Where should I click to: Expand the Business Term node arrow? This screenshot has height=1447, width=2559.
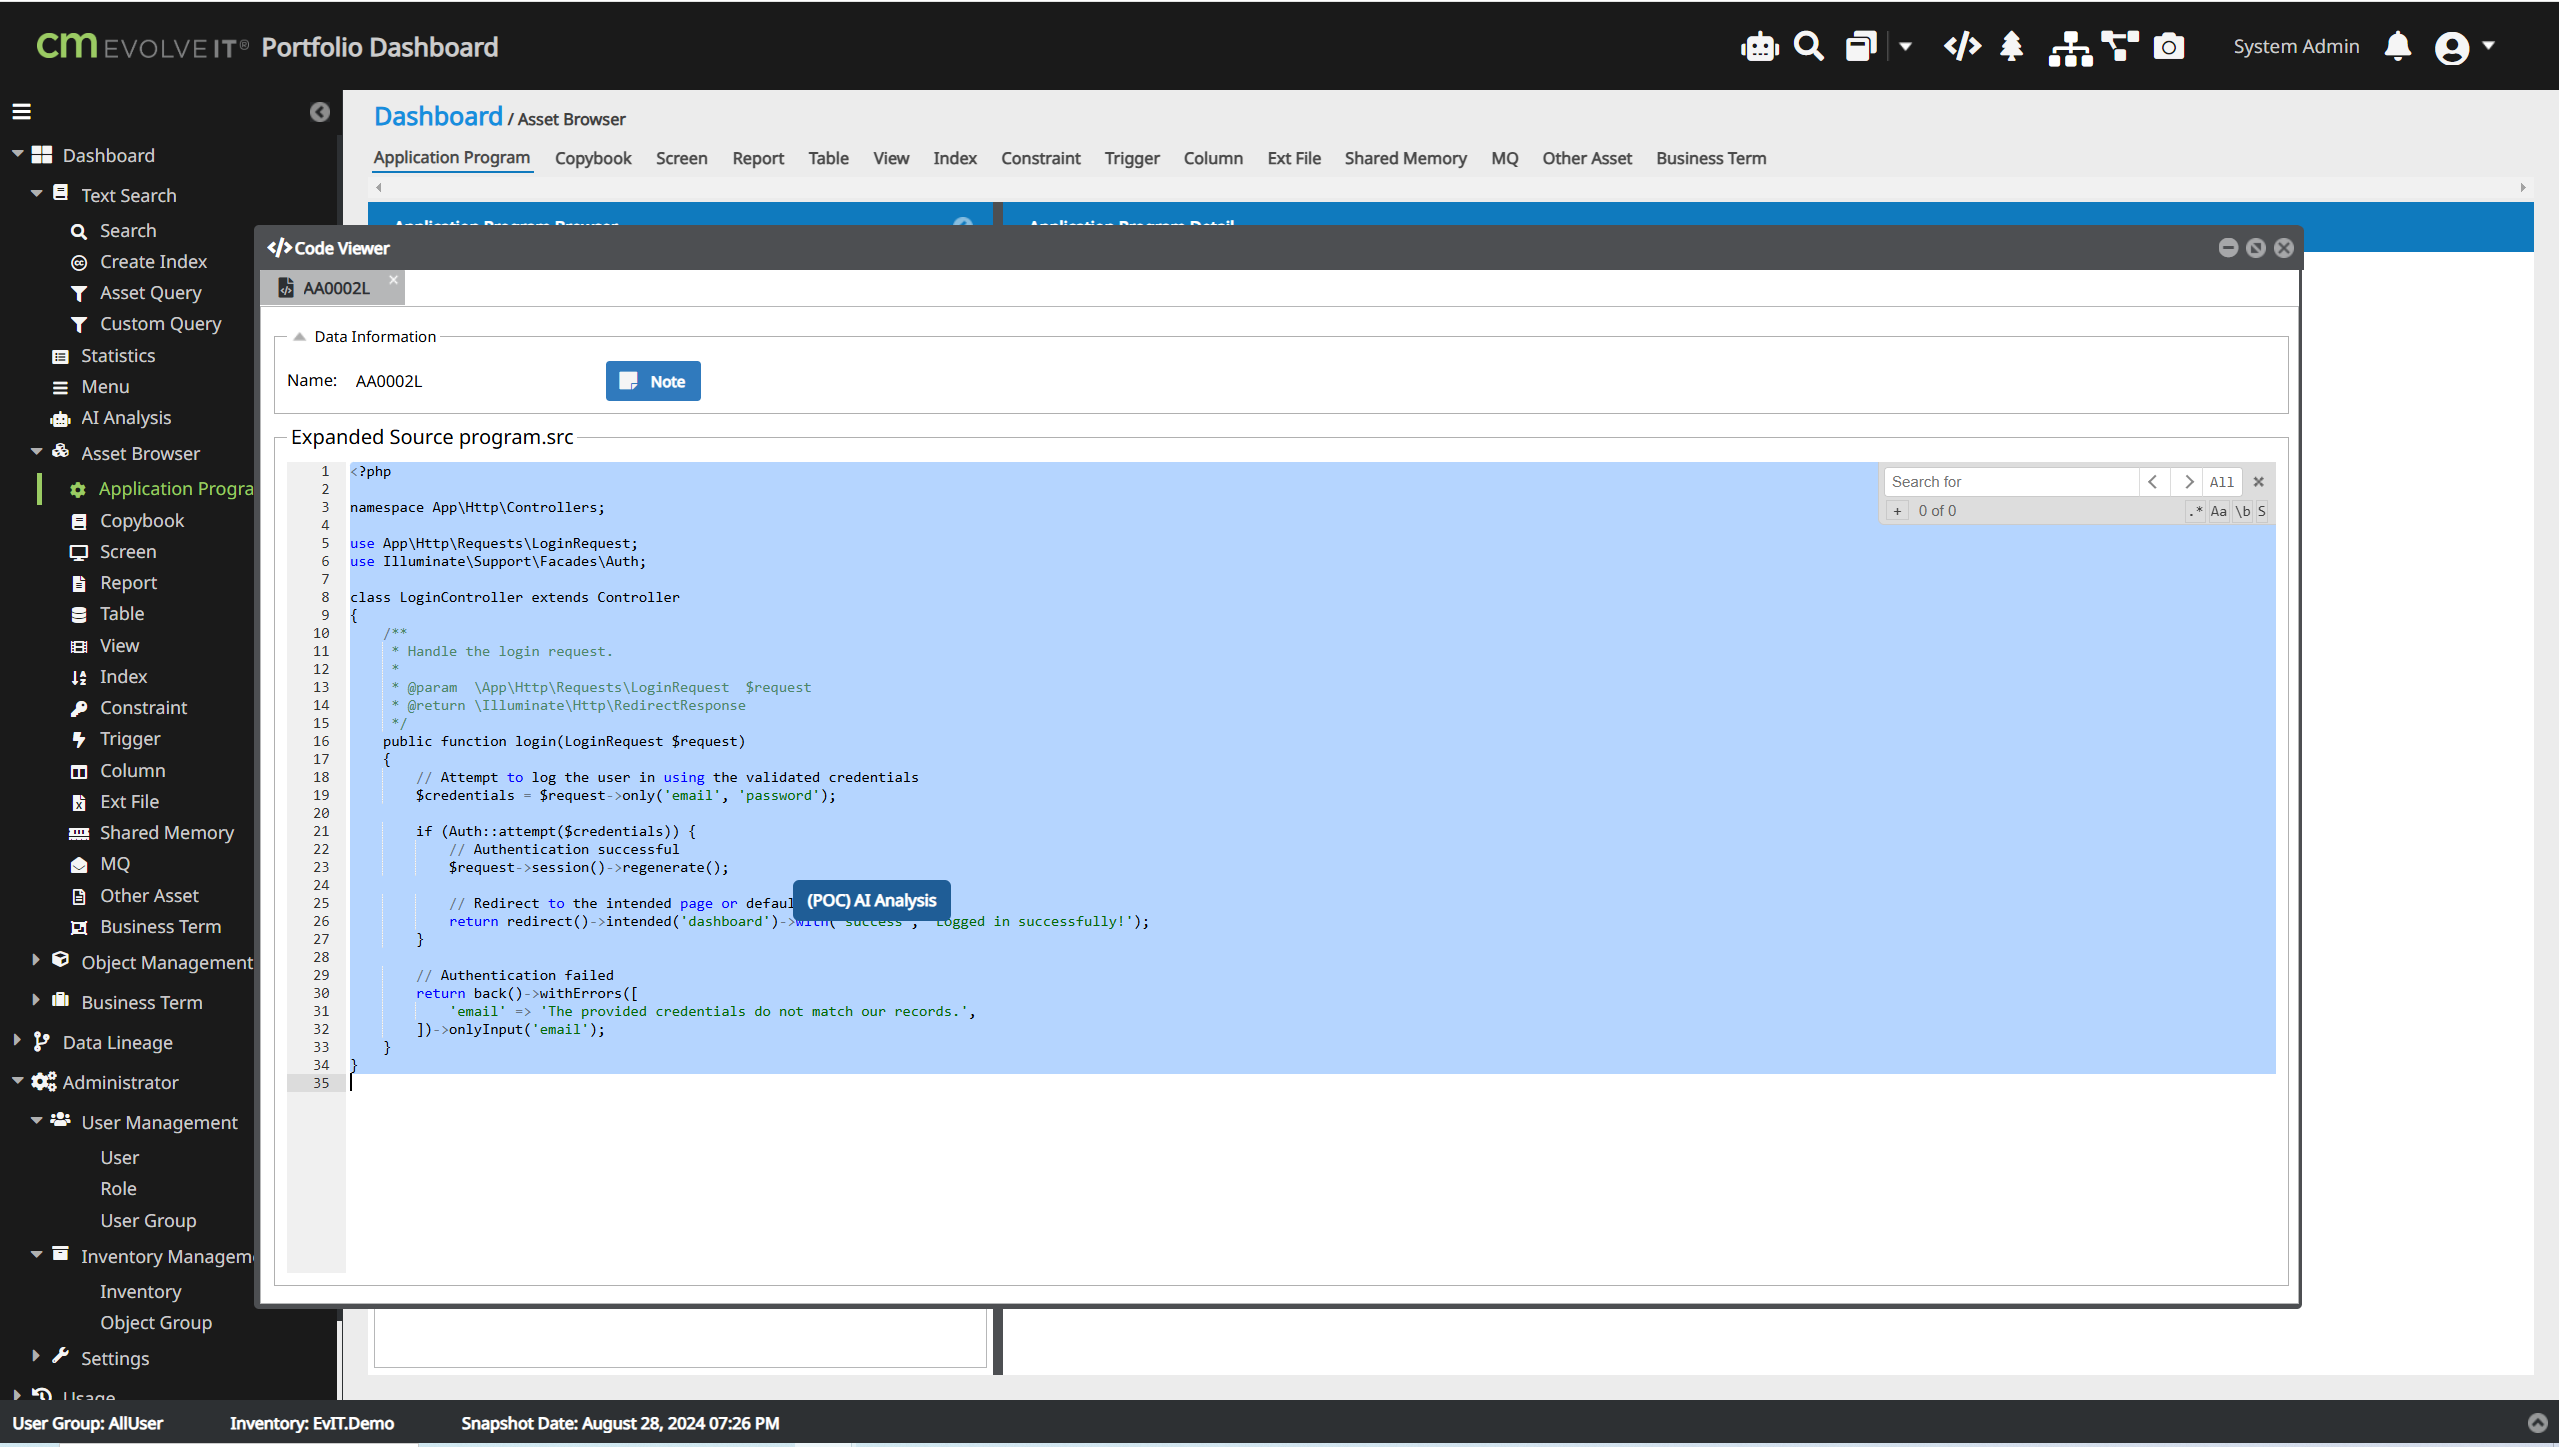pyautogui.click(x=36, y=1000)
